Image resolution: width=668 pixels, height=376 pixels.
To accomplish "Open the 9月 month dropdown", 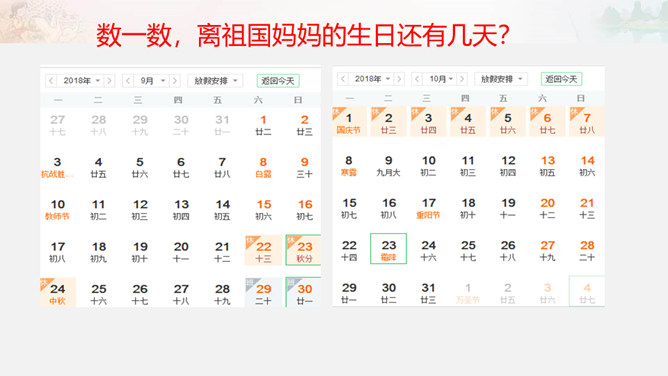I will [151, 80].
